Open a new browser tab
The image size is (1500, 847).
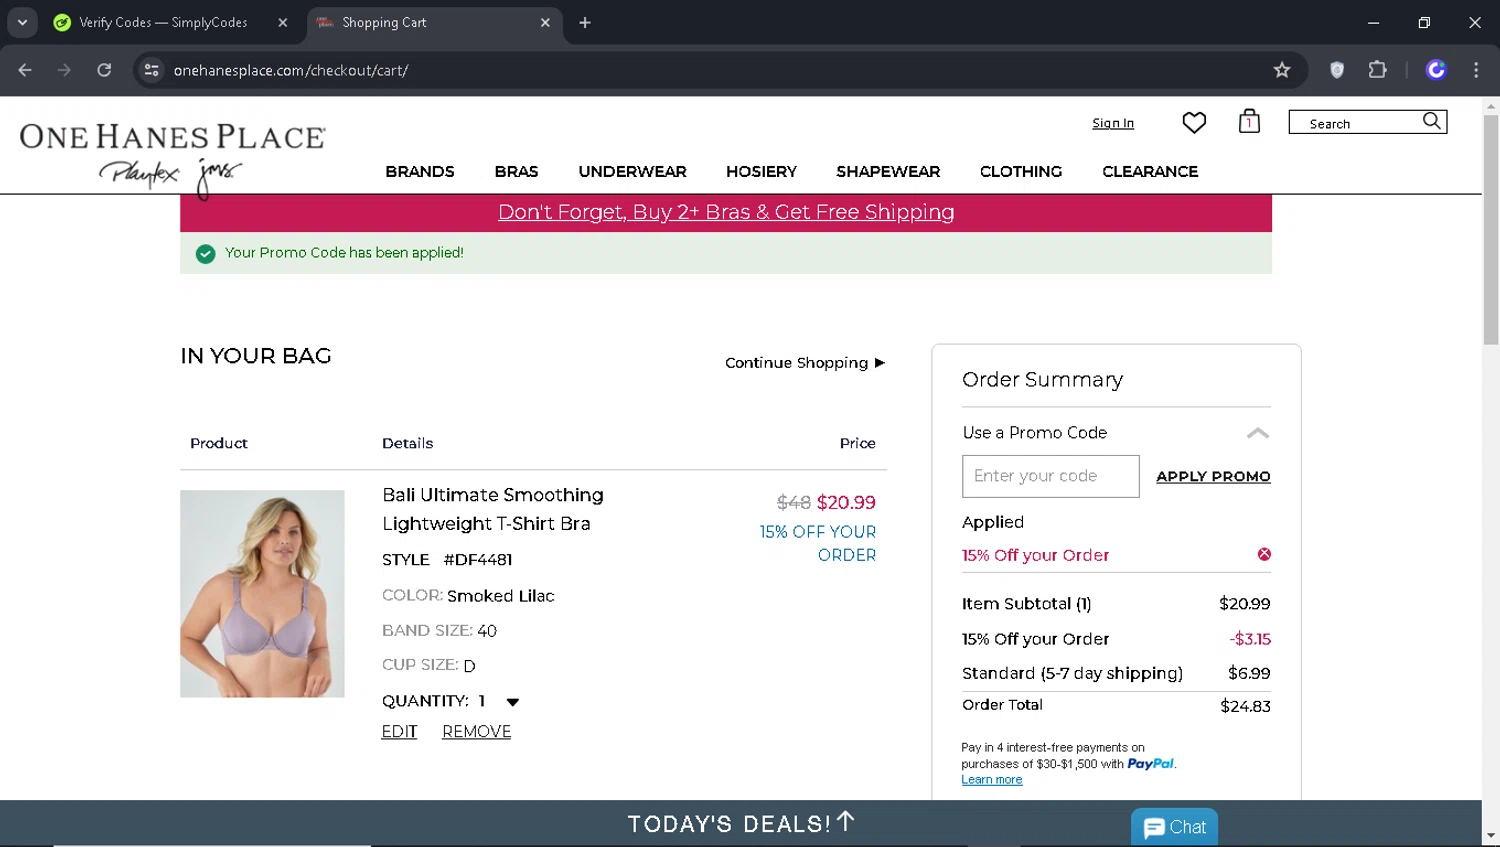(x=585, y=22)
